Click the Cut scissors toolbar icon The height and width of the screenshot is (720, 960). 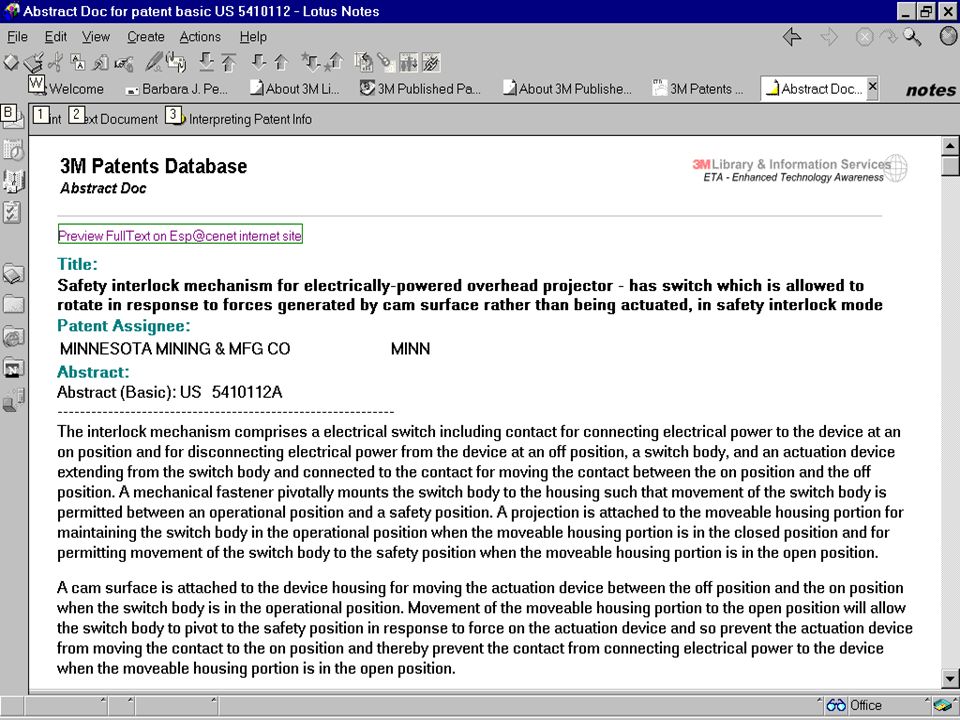pyautogui.click(x=56, y=62)
